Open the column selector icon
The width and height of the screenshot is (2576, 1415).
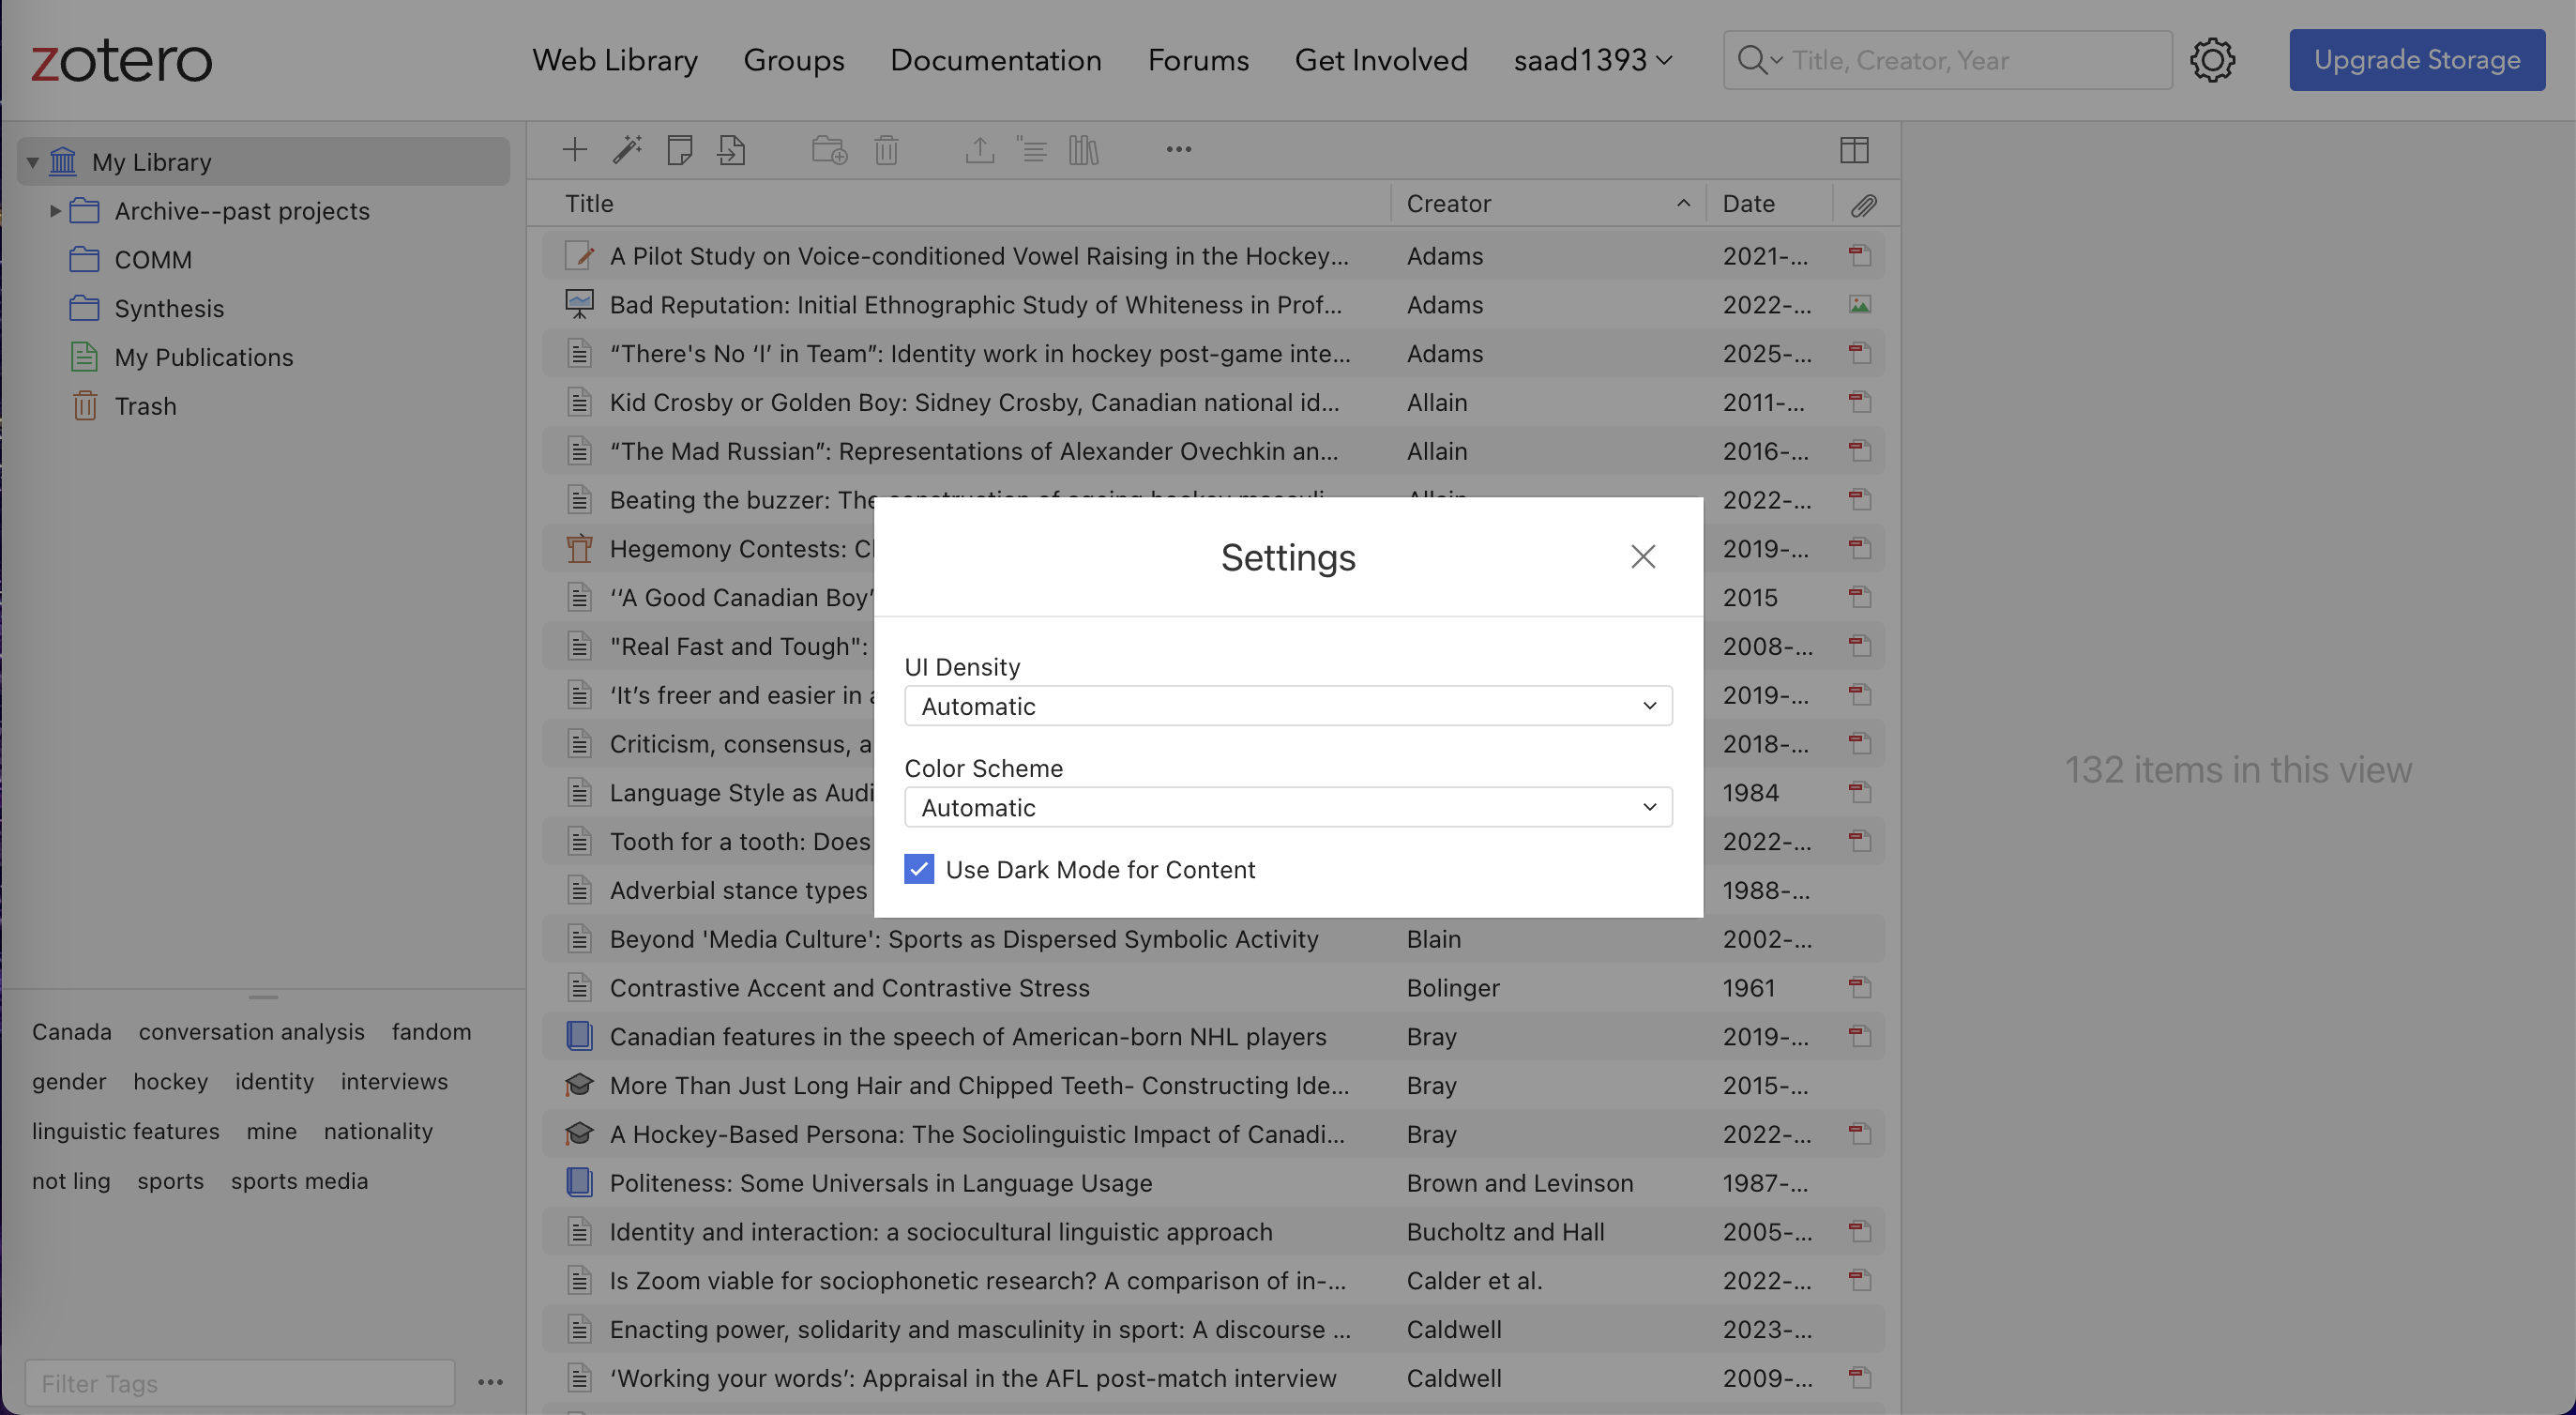[x=1854, y=150]
